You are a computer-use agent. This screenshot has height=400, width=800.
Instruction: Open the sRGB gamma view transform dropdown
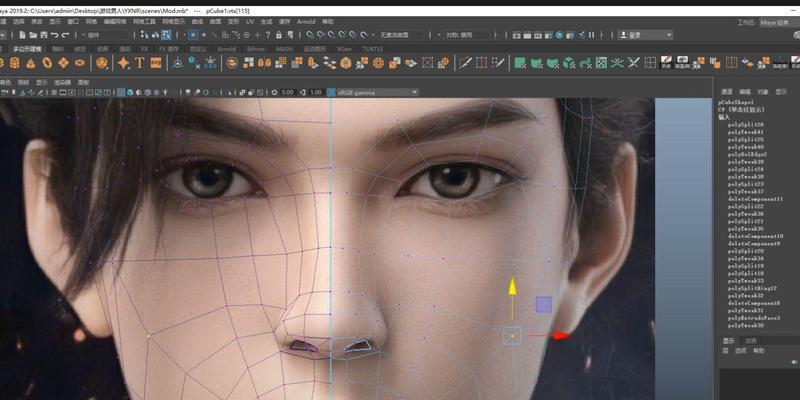[x=378, y=92]
